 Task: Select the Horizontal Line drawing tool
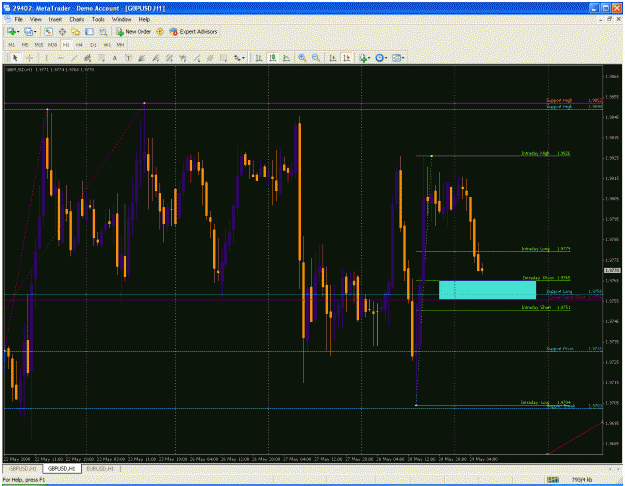pyautogui.click(x=60, y=58)
